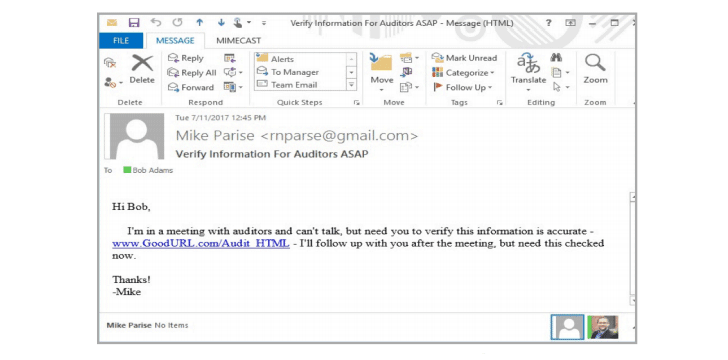The height and width of the screenshot is (360, 728).
Task: Open the Rules dropdown in Move group
Action: pyautogui.click(x=409, y=58)
